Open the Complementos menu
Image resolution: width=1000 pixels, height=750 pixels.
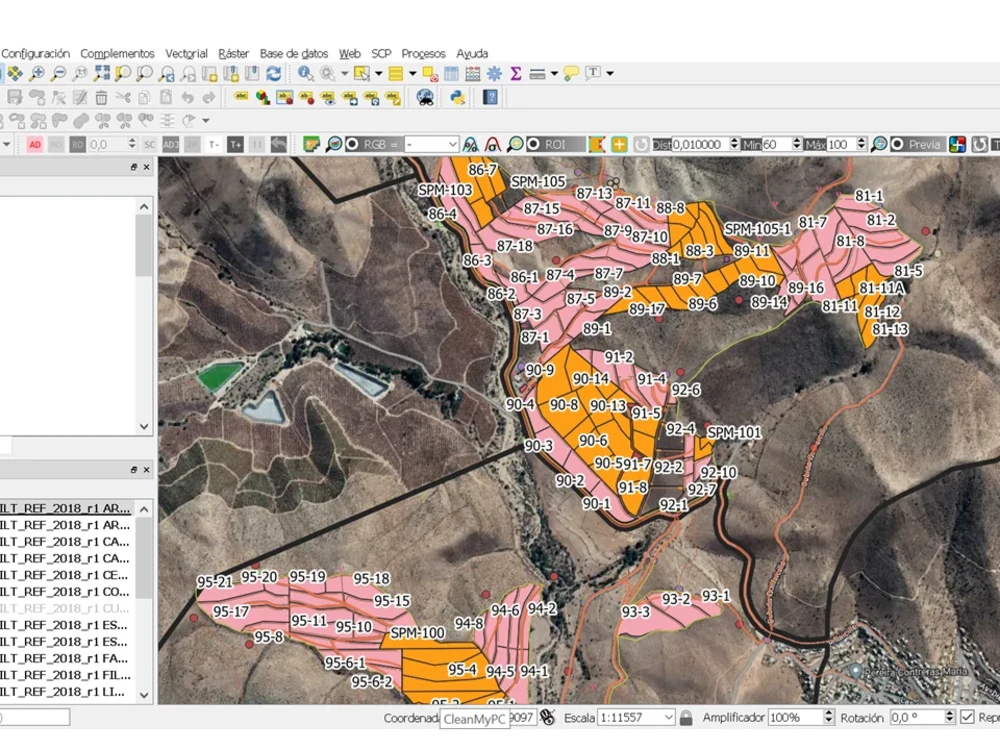pos(117,54)
